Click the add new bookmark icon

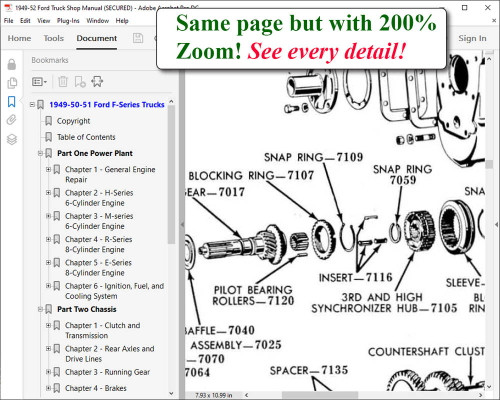coord(80,82)
